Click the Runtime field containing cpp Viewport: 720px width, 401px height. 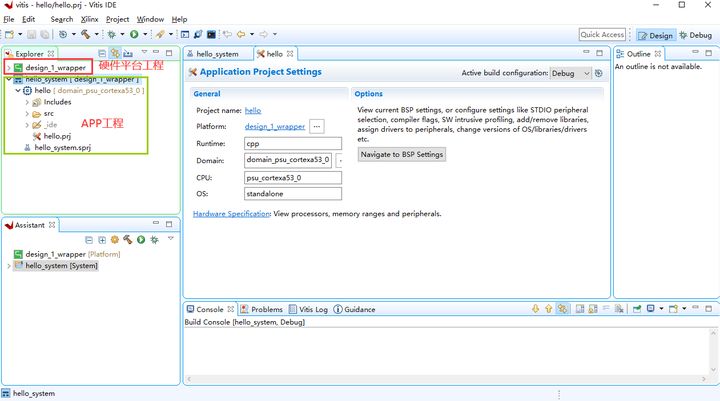pyautogui.click(x=293, y=143)
